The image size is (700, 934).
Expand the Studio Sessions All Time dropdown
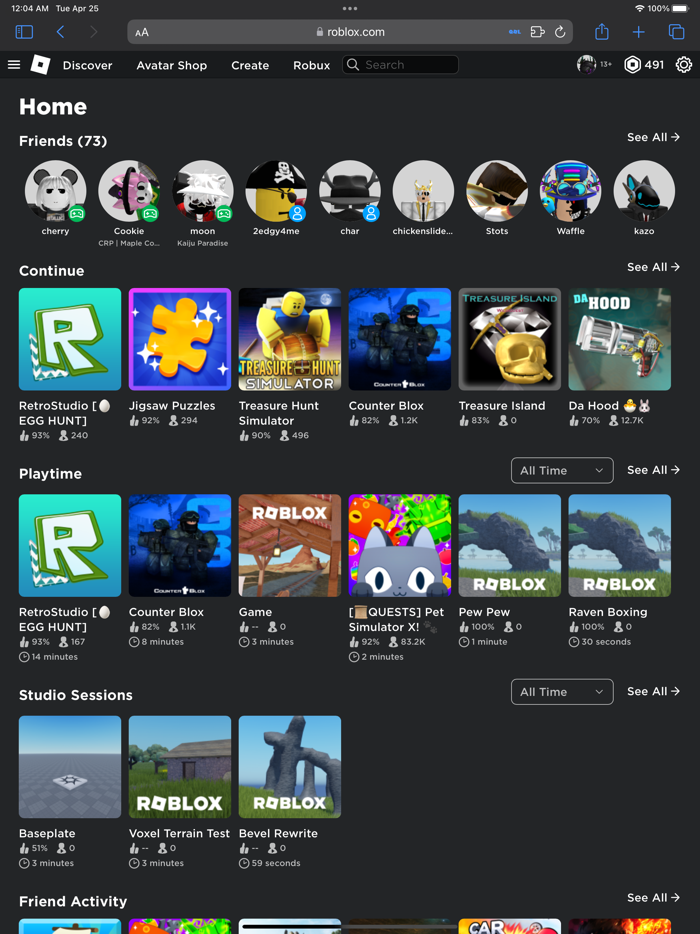[562, 692]
